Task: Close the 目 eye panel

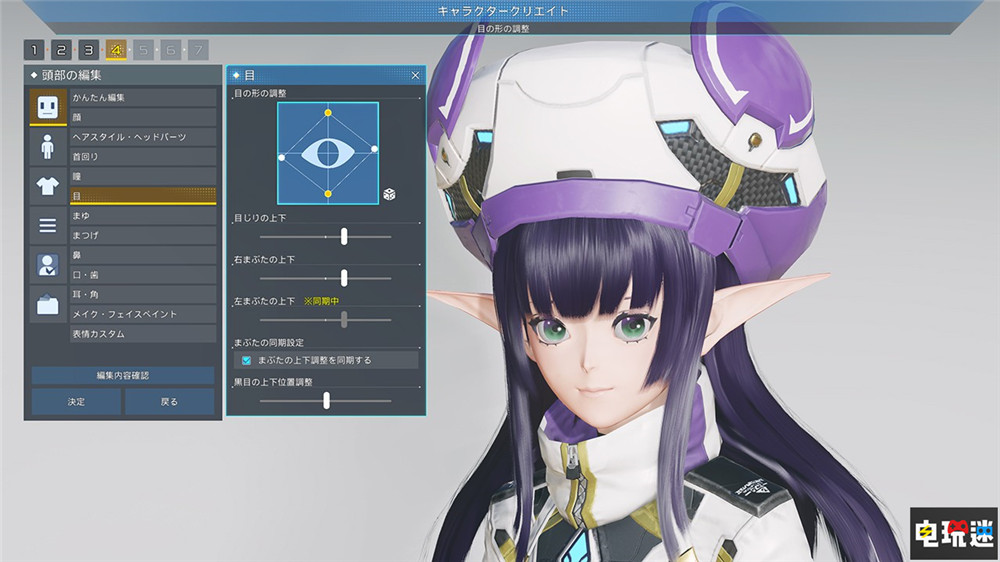Action: tap(415, 75)
